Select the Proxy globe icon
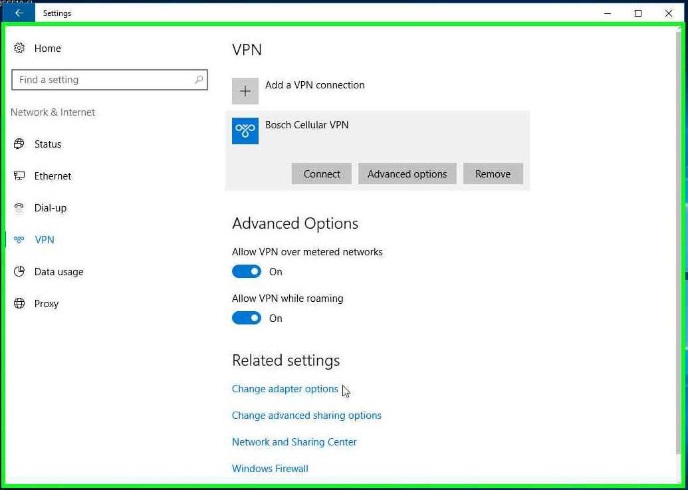 coord(19,303)
